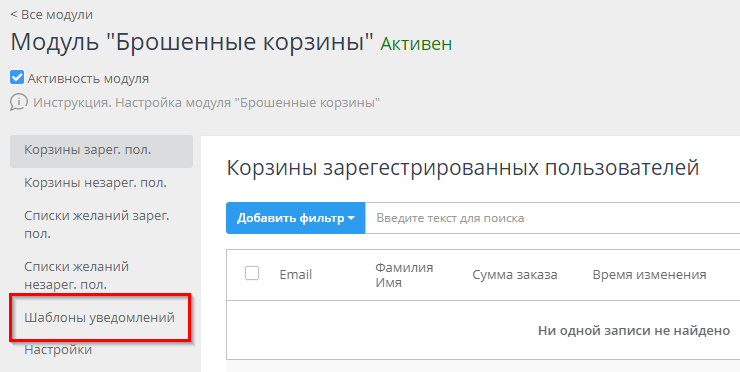The height and width of the screenshot is (372, 740).
Task: Select the registered users' carts menu item
Action: pyautogui.click(x=101, y=151)
